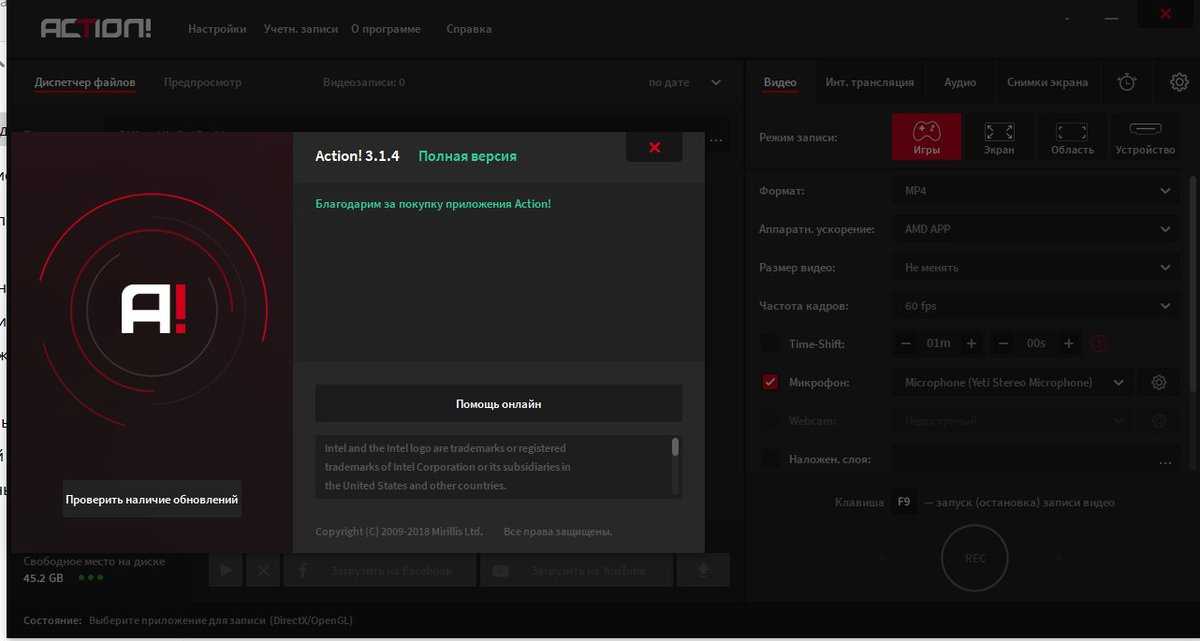Play the selected recording
Image resolution: width=1200 pixels, height=641 pixels.
tap(226, 570)
